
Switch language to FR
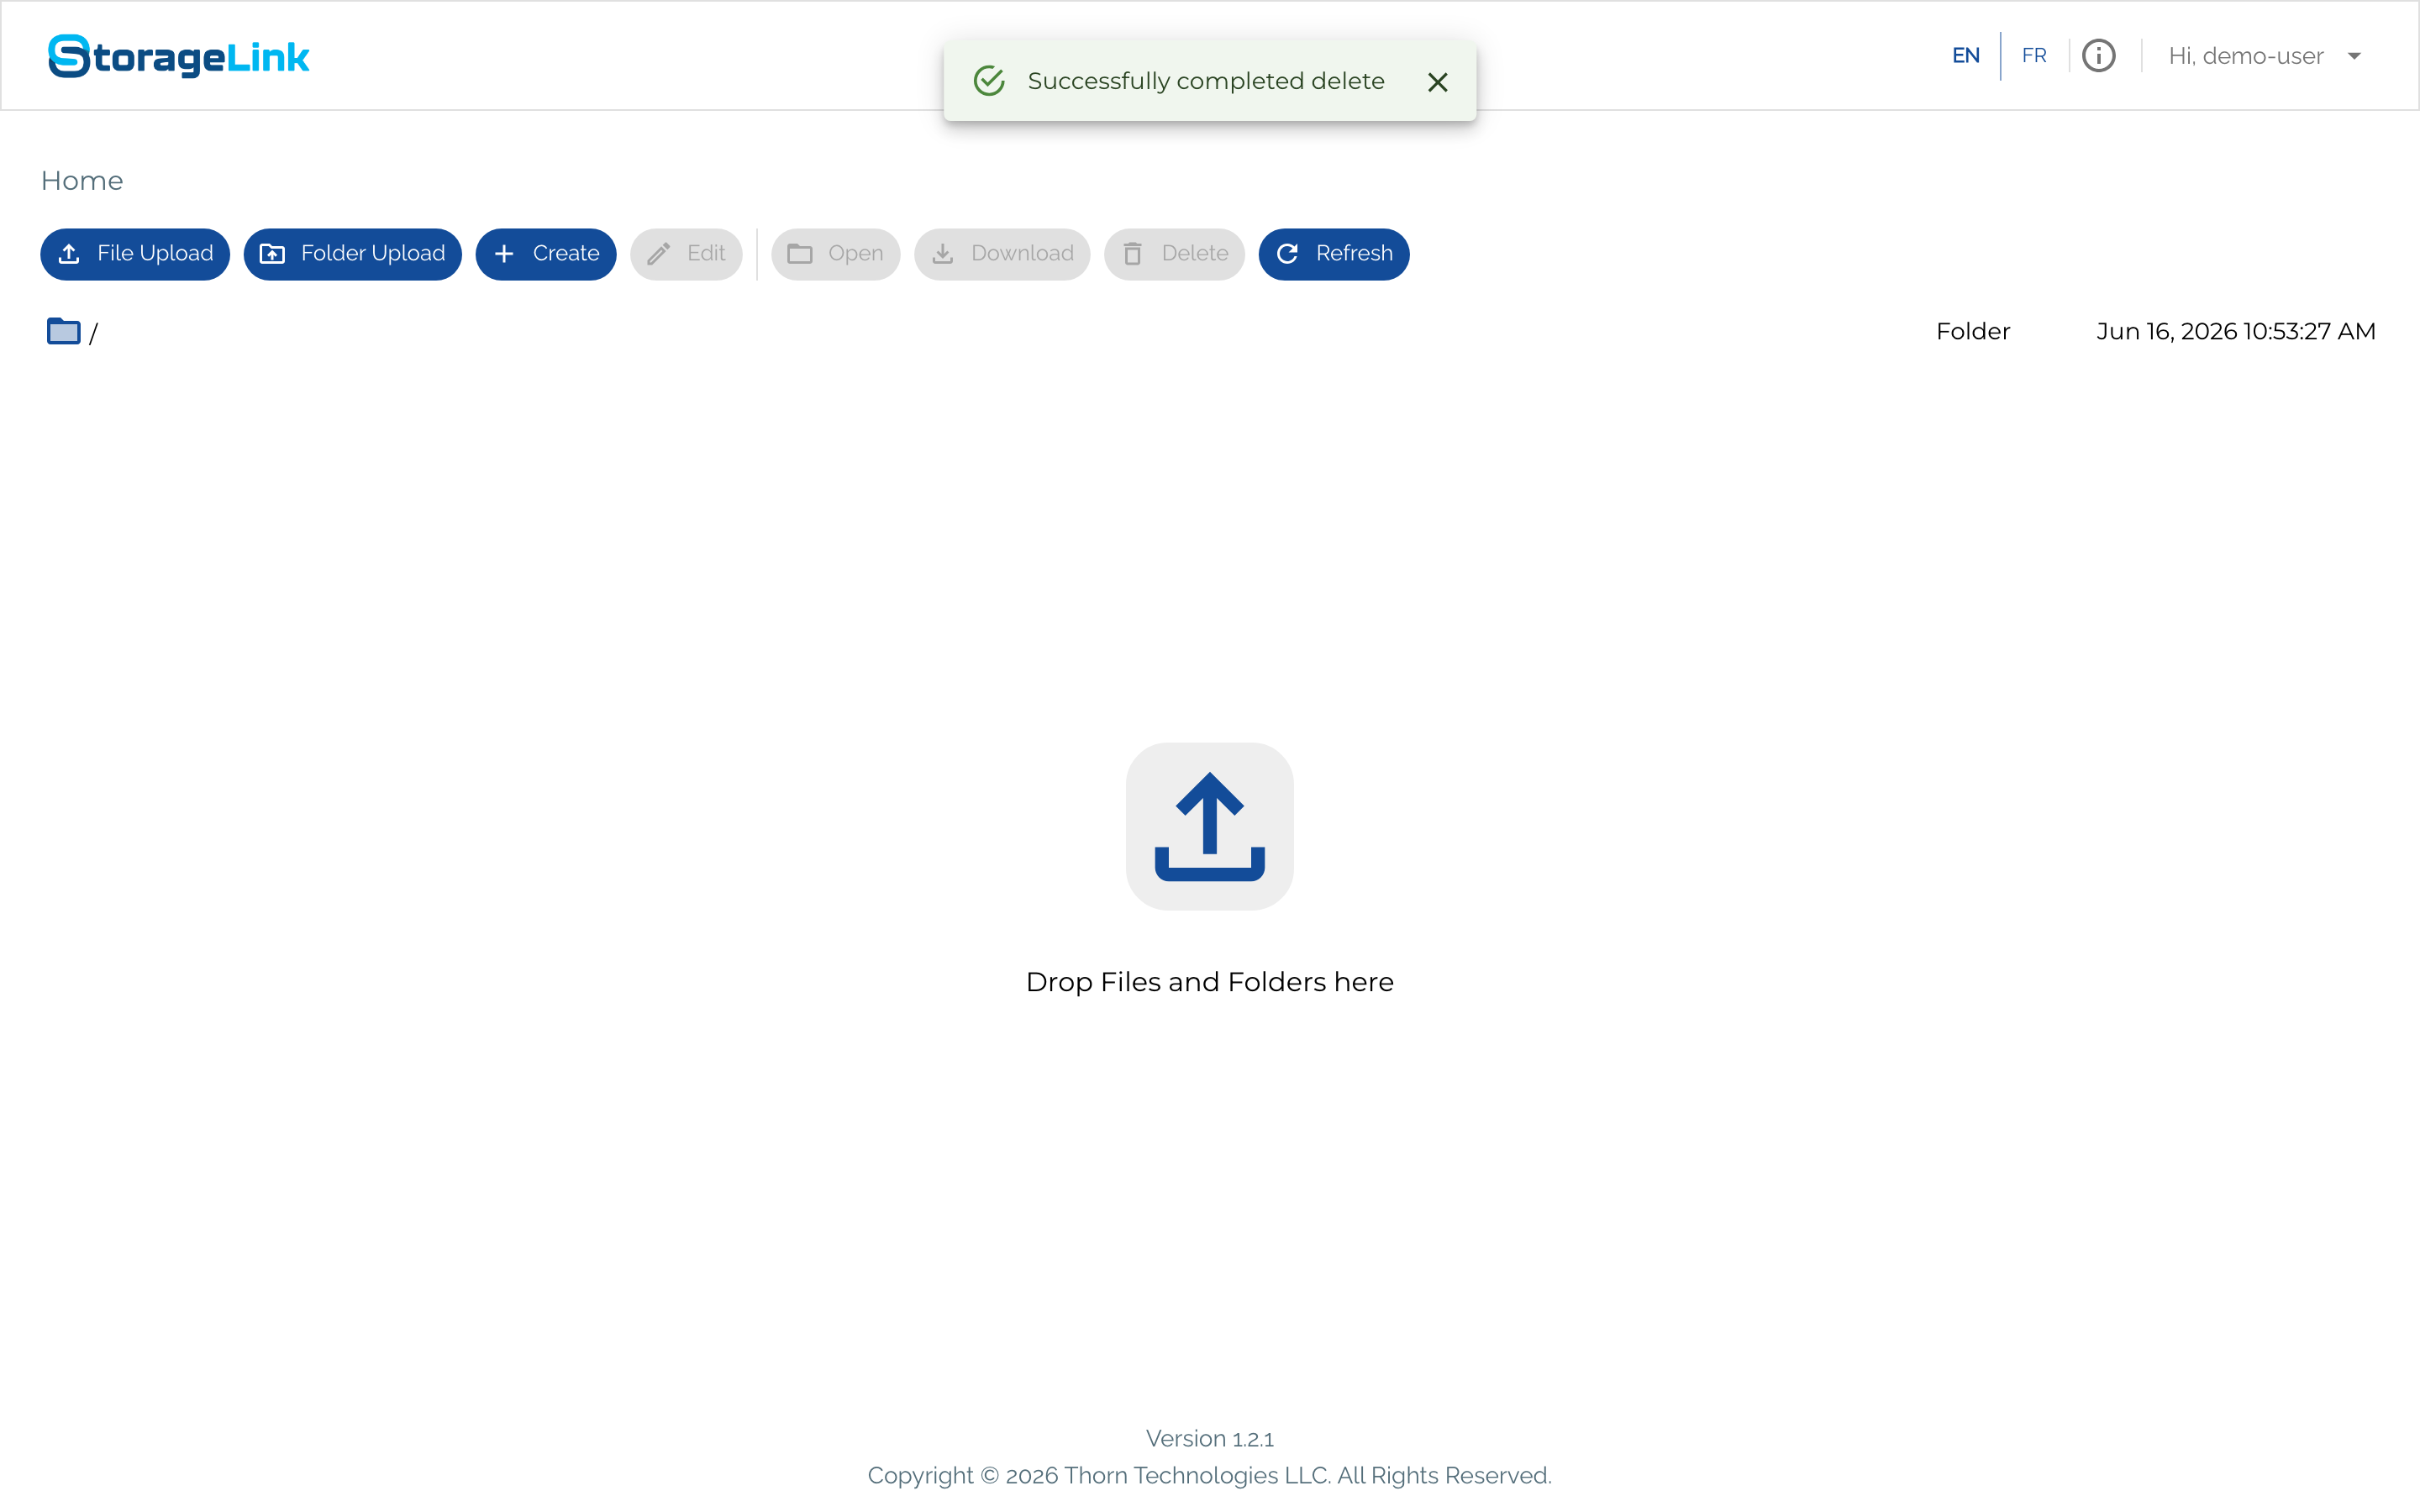2034,56
